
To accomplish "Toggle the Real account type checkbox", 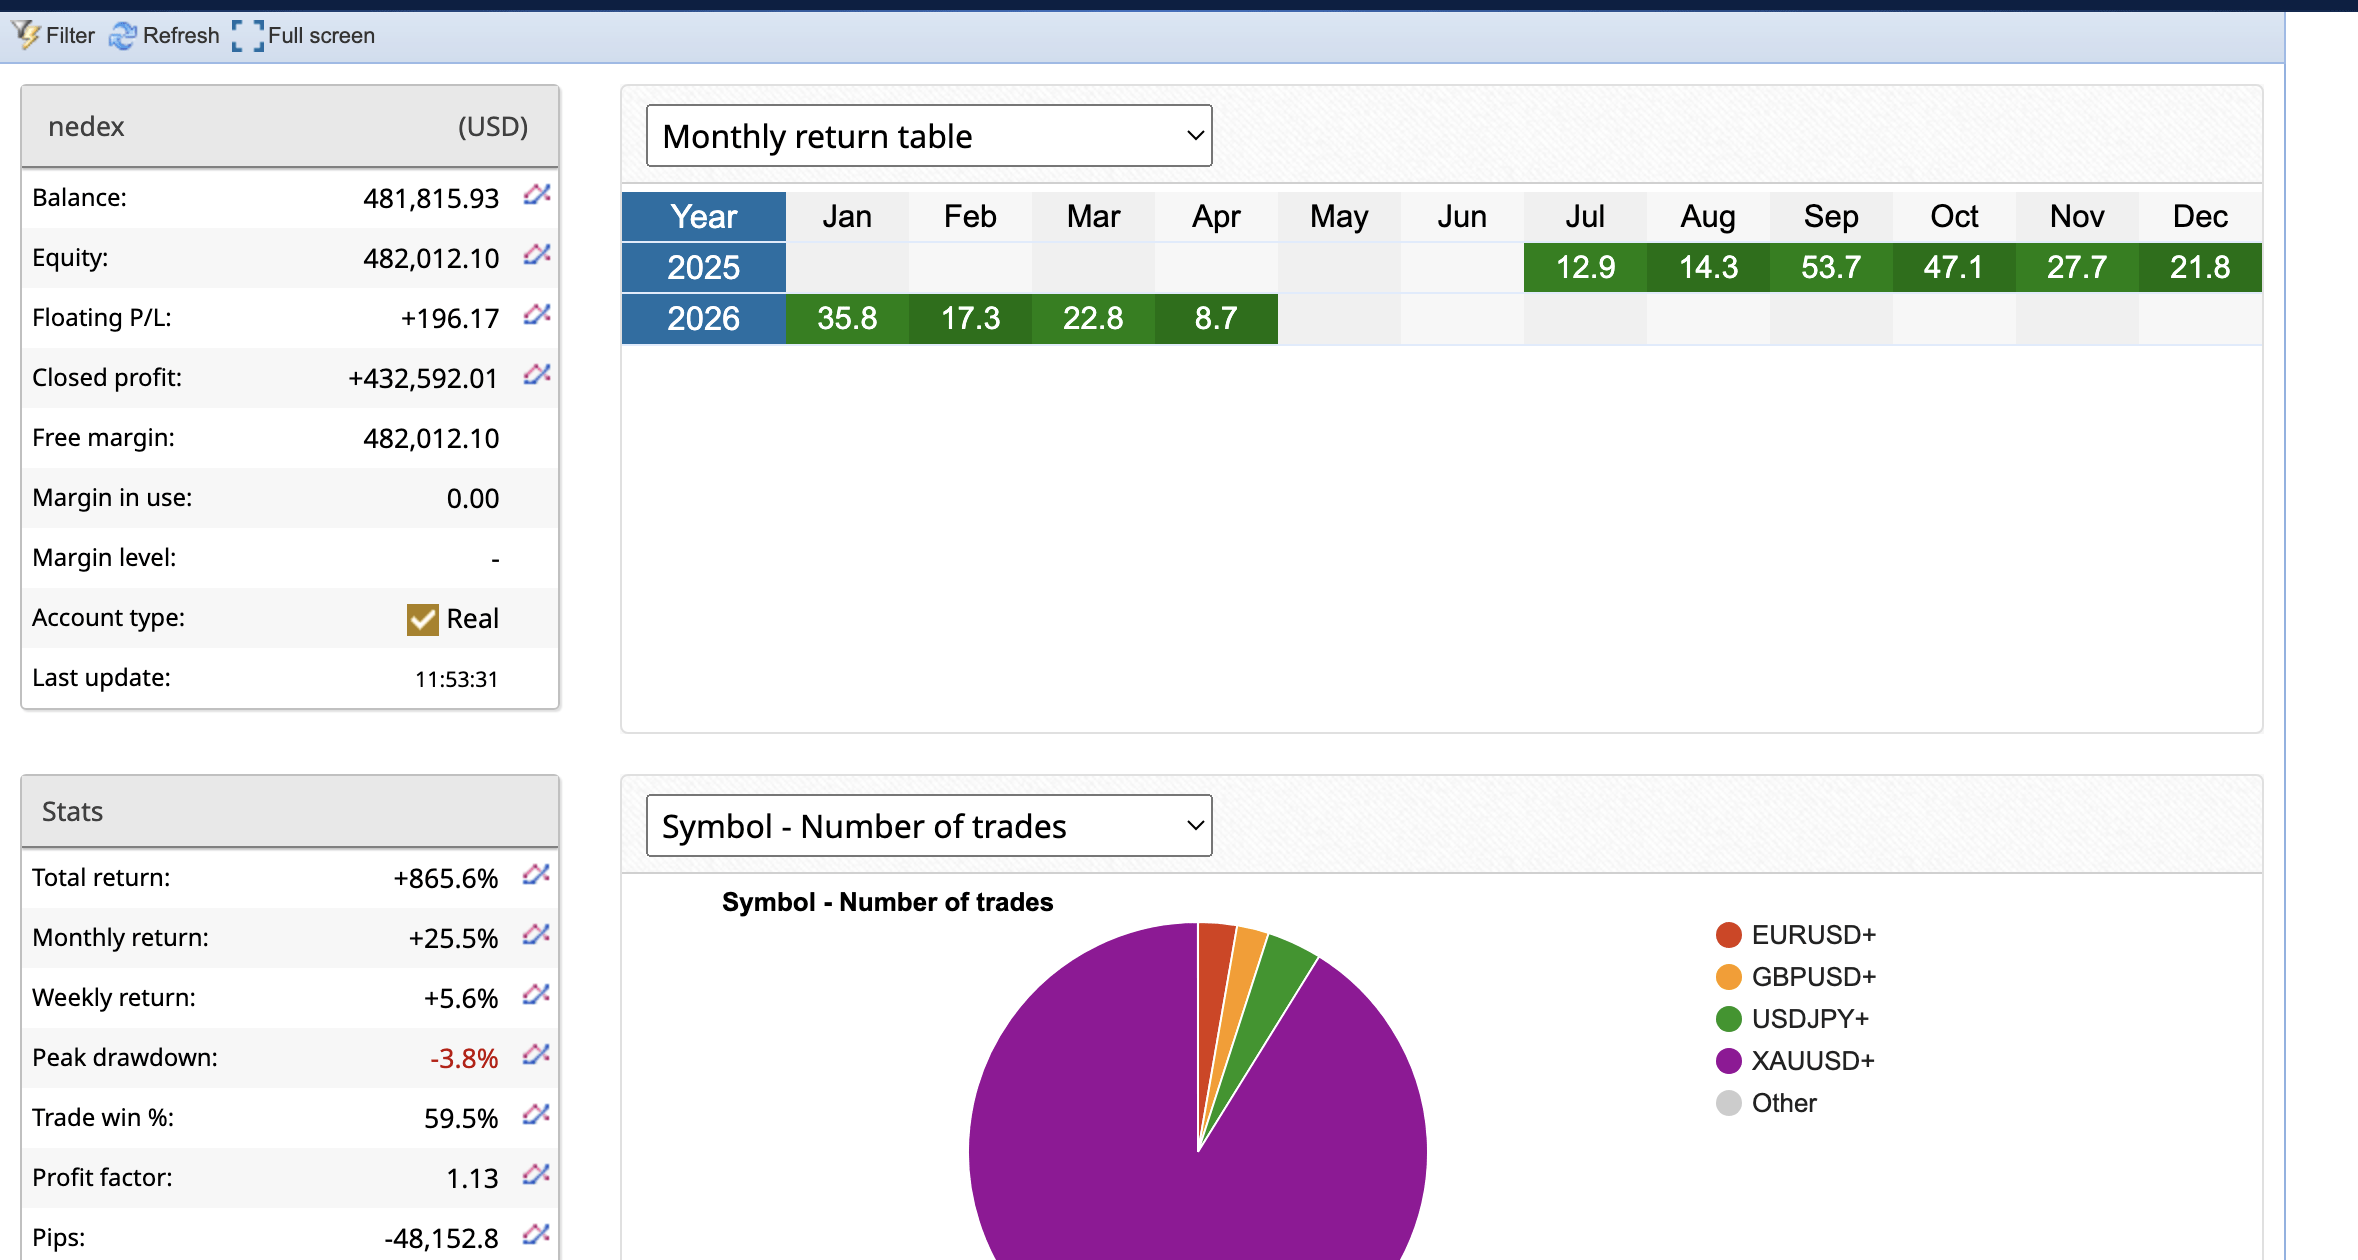I will (x=421, y=619).
